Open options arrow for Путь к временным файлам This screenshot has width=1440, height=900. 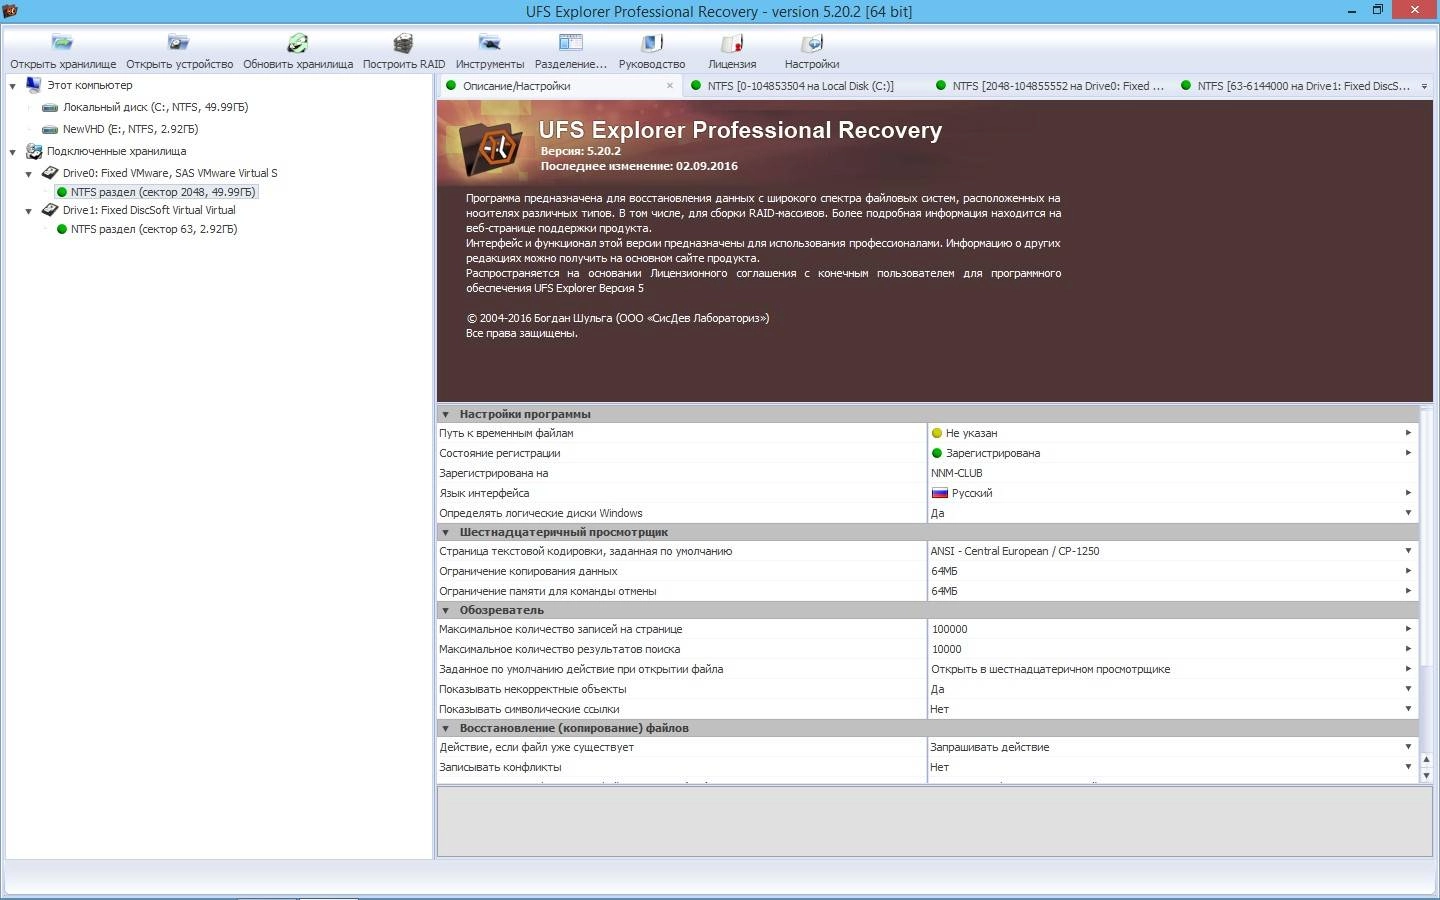tap(1408, 433)
